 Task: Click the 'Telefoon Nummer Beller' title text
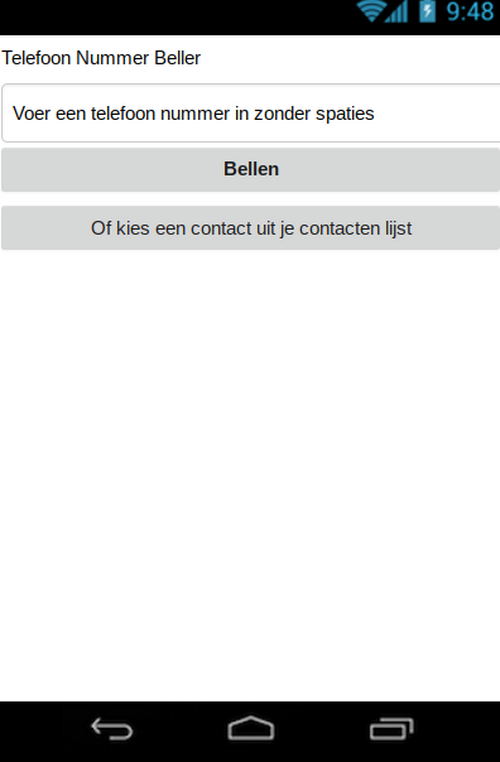point(101,58)
